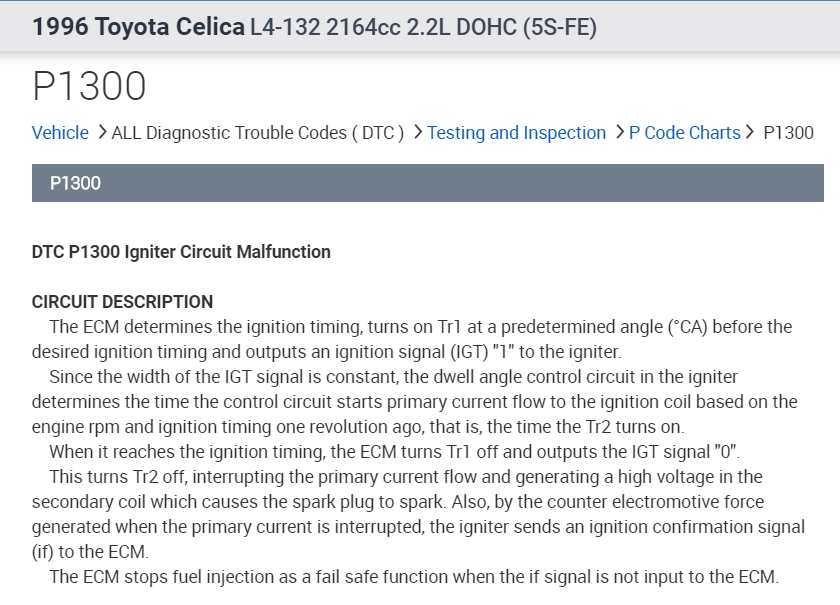Click the sentence starting 'When it reaches'
The width and height of the screenshot is (840, 605).
395,451
